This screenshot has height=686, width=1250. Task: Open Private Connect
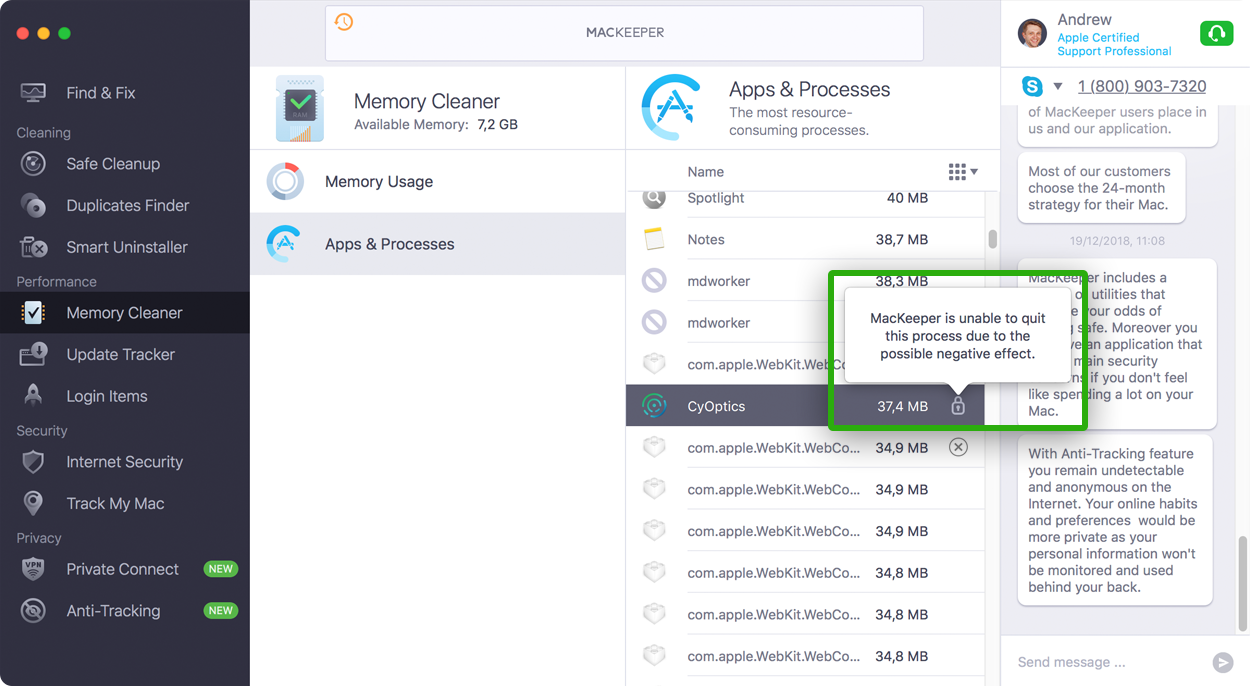click(124, 569)
